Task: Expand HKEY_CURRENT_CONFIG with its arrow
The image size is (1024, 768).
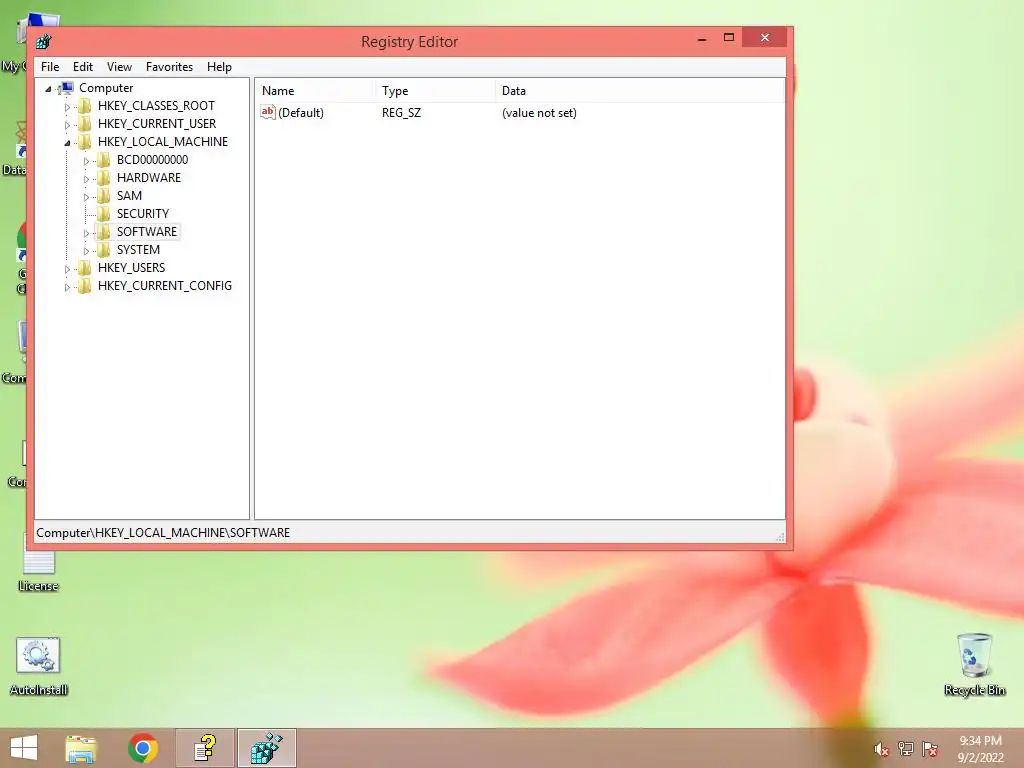Action: pyautogui.click(x=67, y=287)
